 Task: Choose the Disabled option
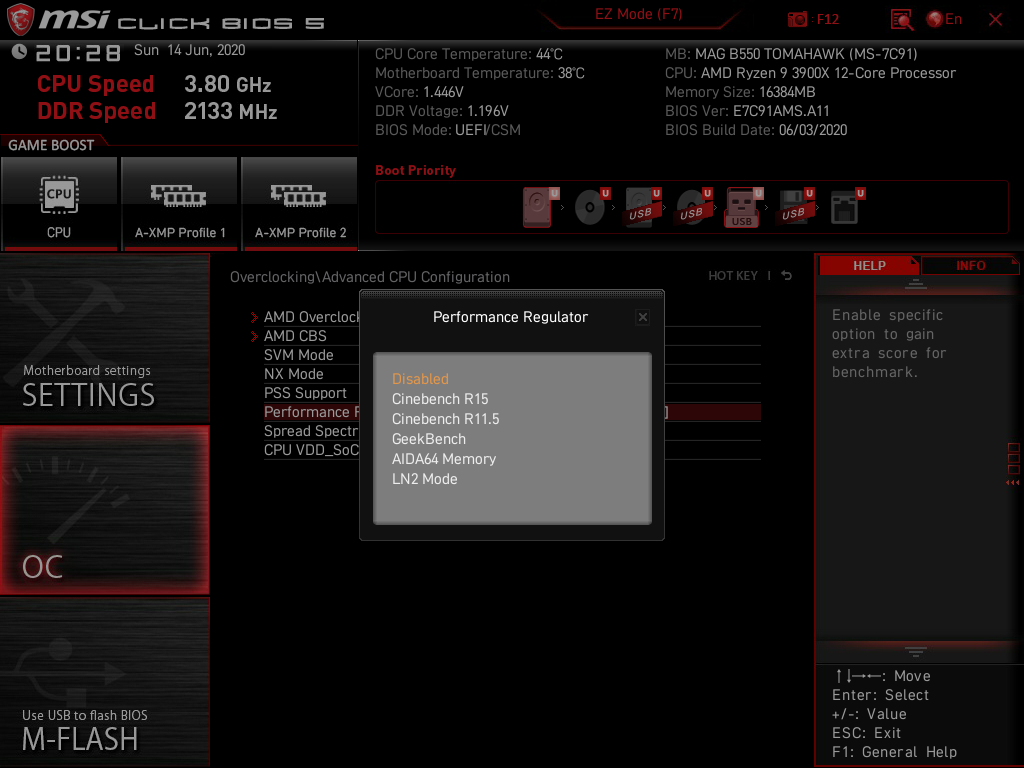(420, 379)
